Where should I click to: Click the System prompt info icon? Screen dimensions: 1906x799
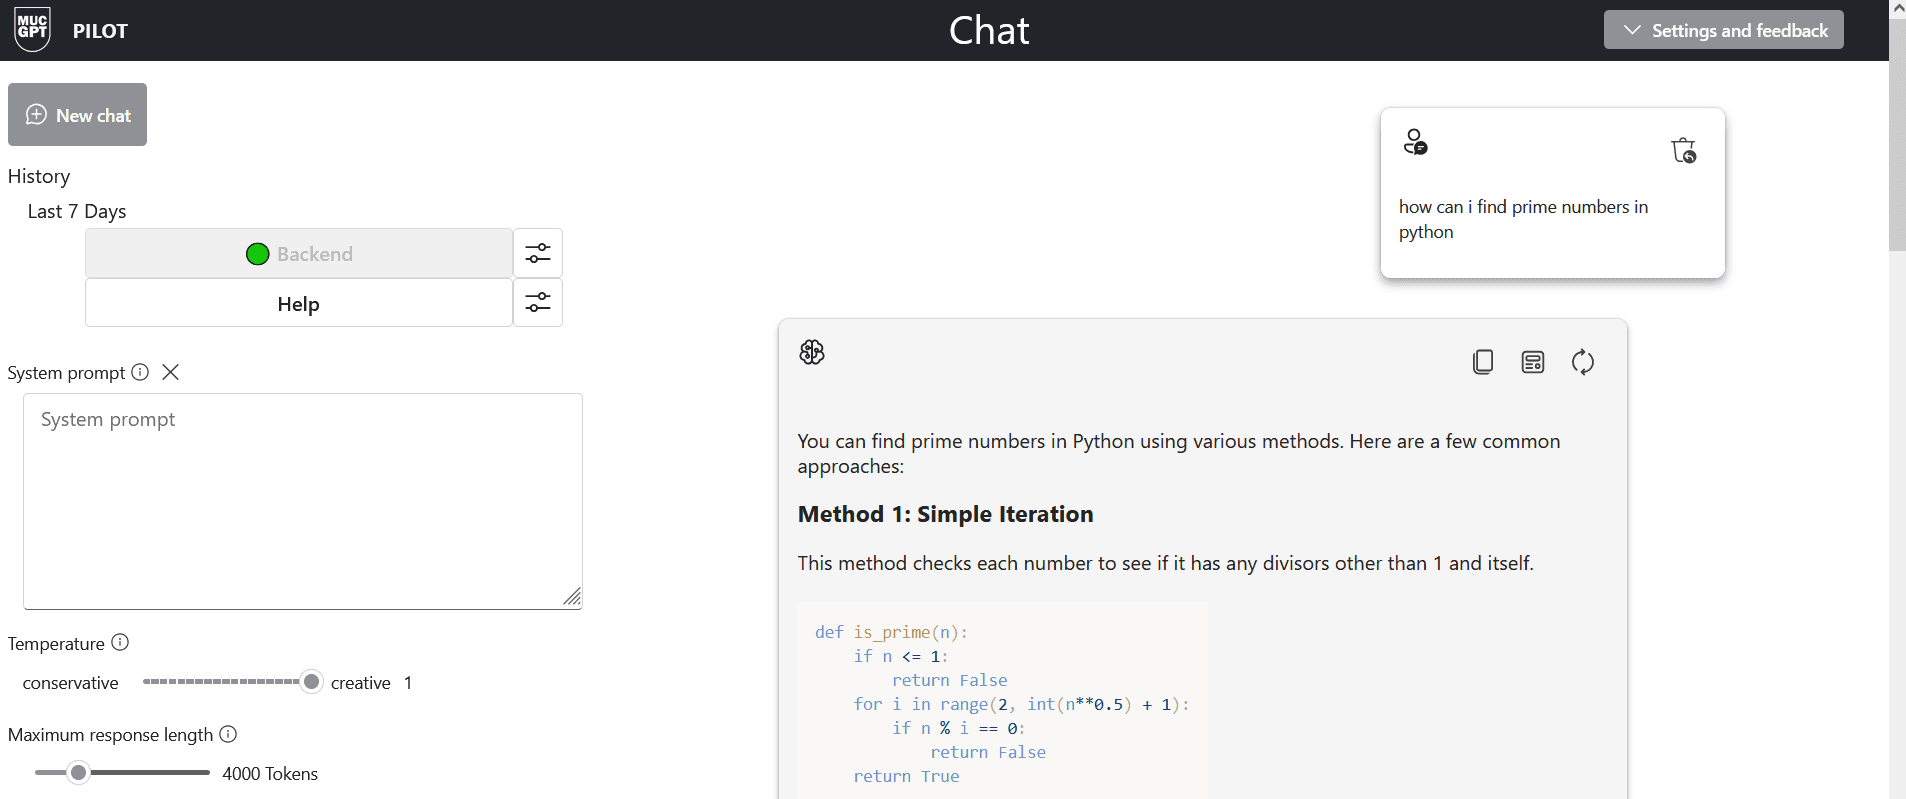pos(140,372)
